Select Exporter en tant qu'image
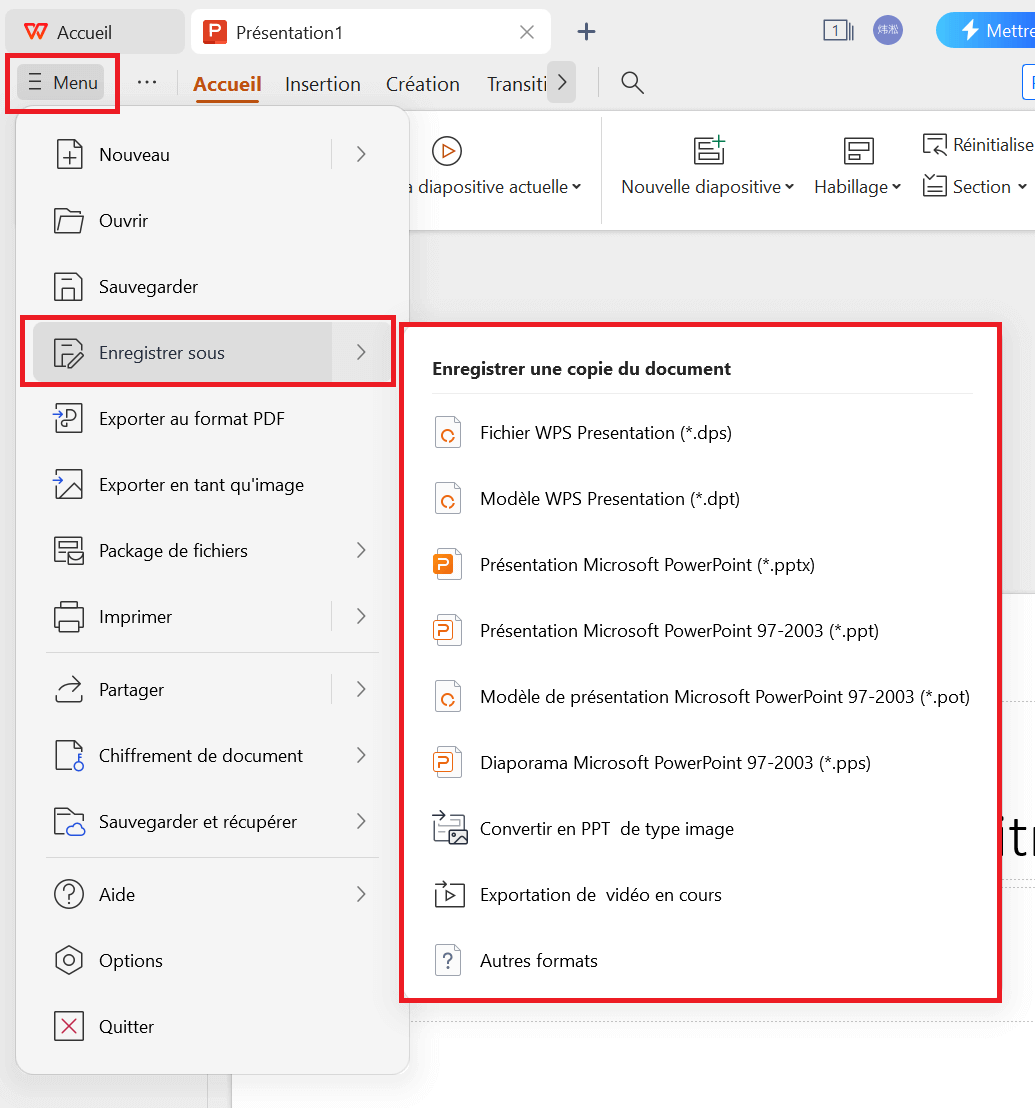This screenshot has height=1108, width=1035. [199, 484]
